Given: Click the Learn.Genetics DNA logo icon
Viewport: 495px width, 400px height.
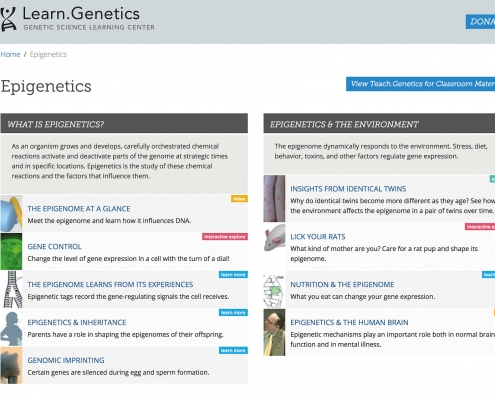Looking at the screenshot, I should click(x=8, y=19).
